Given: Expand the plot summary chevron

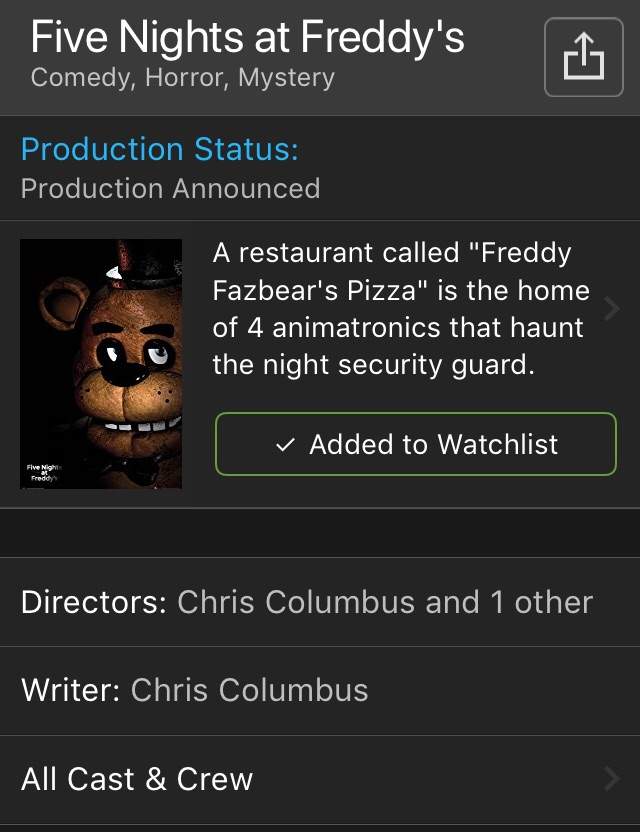Looking at the screenshot, I should point(612,309).
